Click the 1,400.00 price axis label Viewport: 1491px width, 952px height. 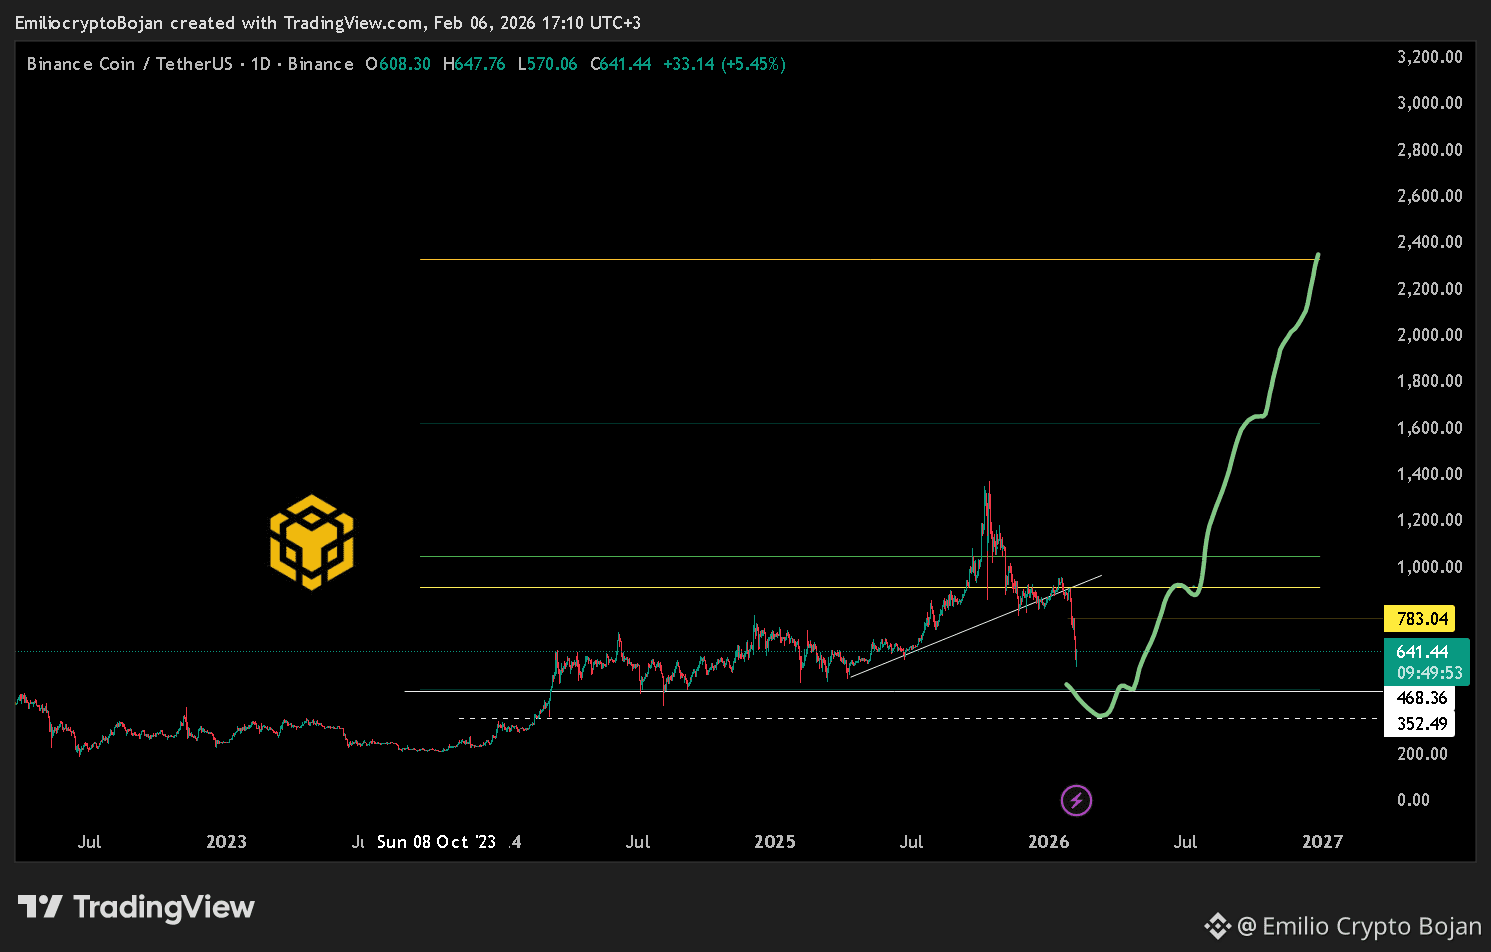tap(1430, 474)
